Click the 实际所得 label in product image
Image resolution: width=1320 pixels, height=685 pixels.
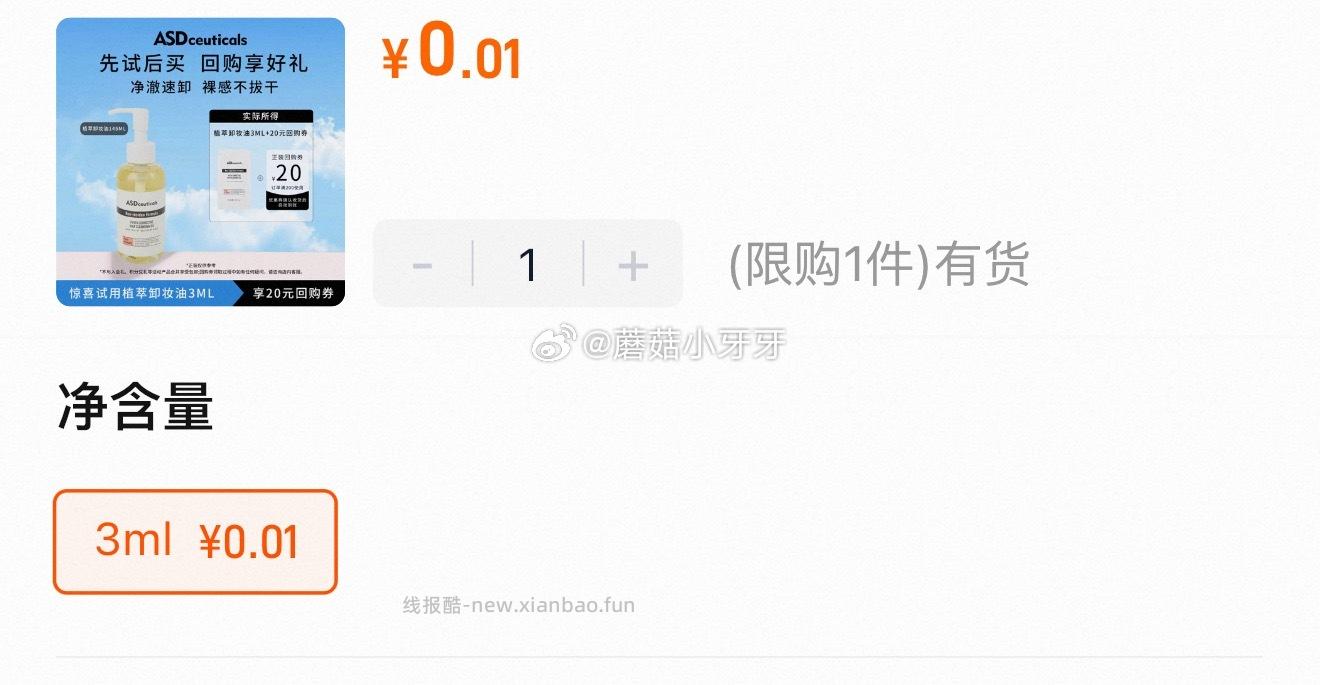click(260, 116)
